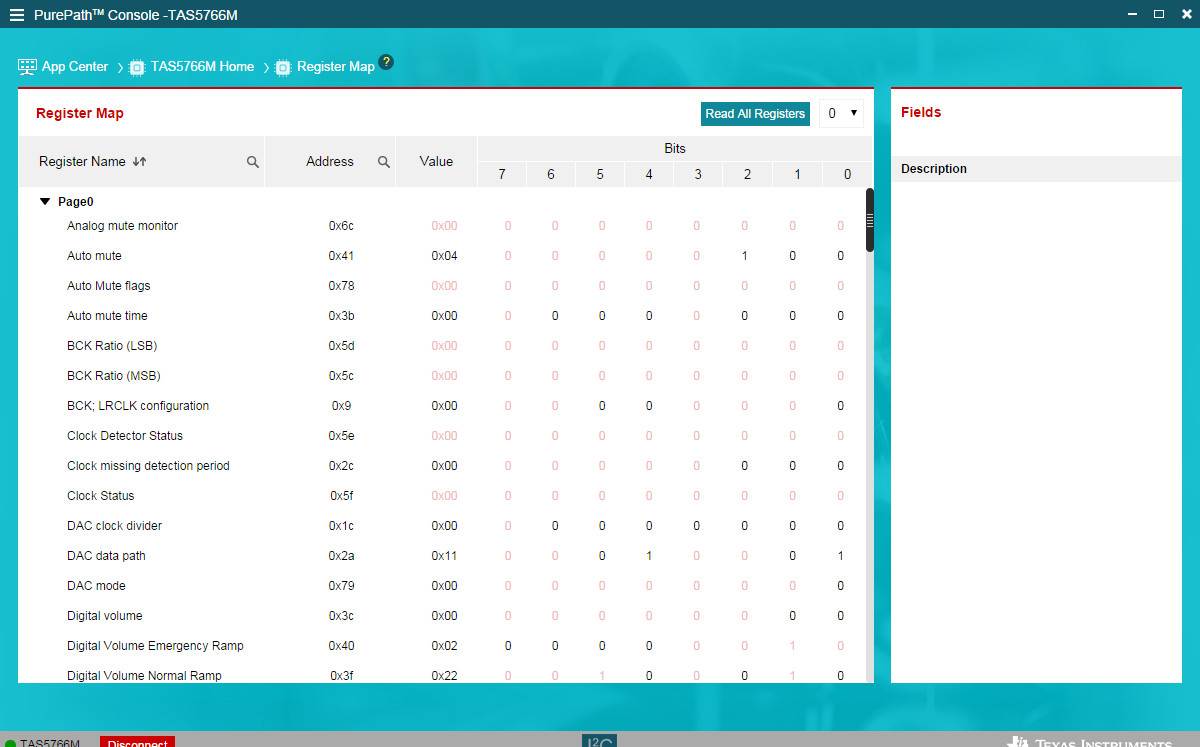Select Clock missing detection period register
This screenshot has width=1200, height=747.
(x=148, y=466)
